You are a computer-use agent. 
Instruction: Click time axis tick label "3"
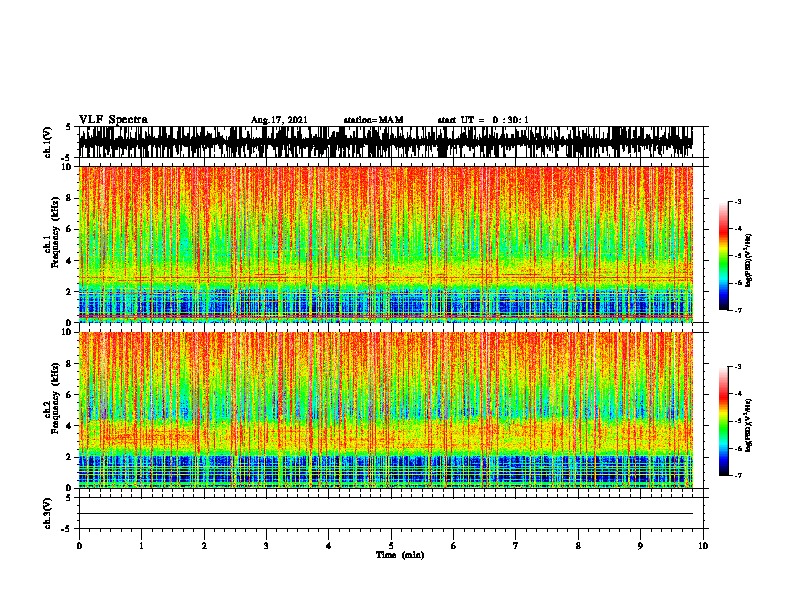[266, 546]
